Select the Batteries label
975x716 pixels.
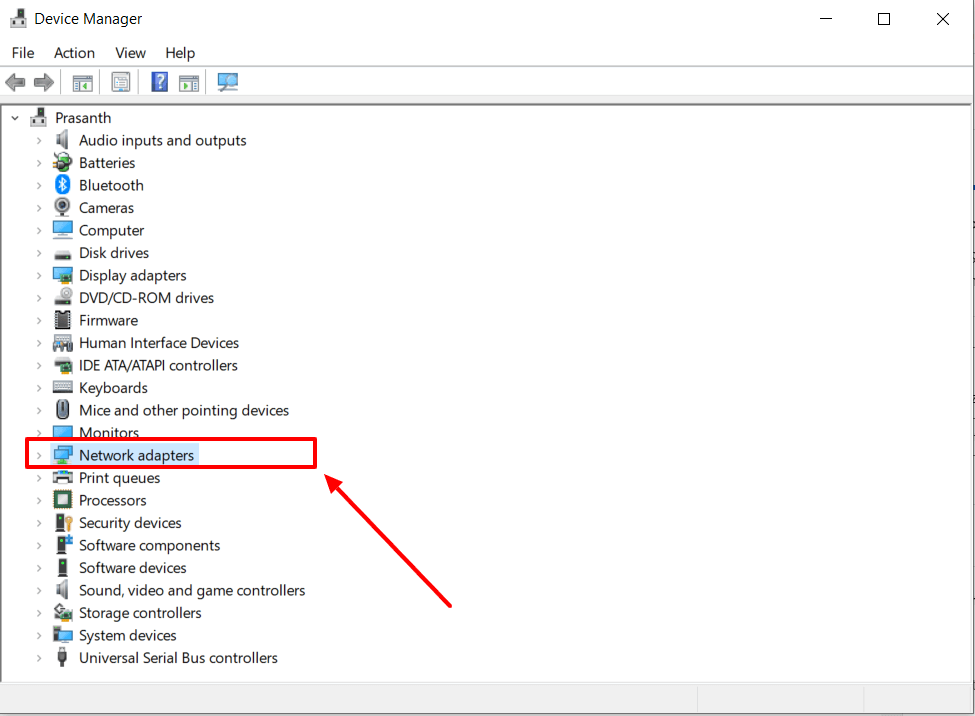[x=107, y=163]
